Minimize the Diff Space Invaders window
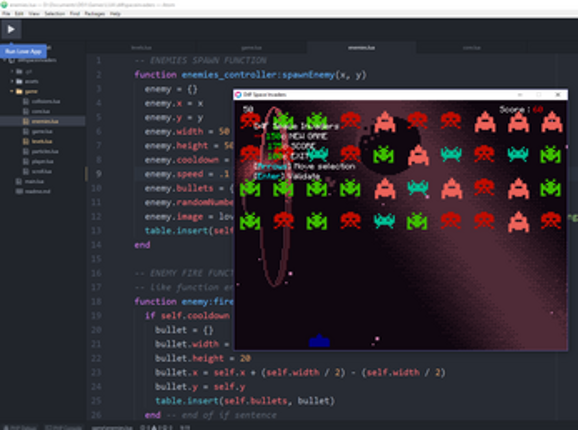Image resolution: width=578 pixels, height=430 pixels. point(520,95)
